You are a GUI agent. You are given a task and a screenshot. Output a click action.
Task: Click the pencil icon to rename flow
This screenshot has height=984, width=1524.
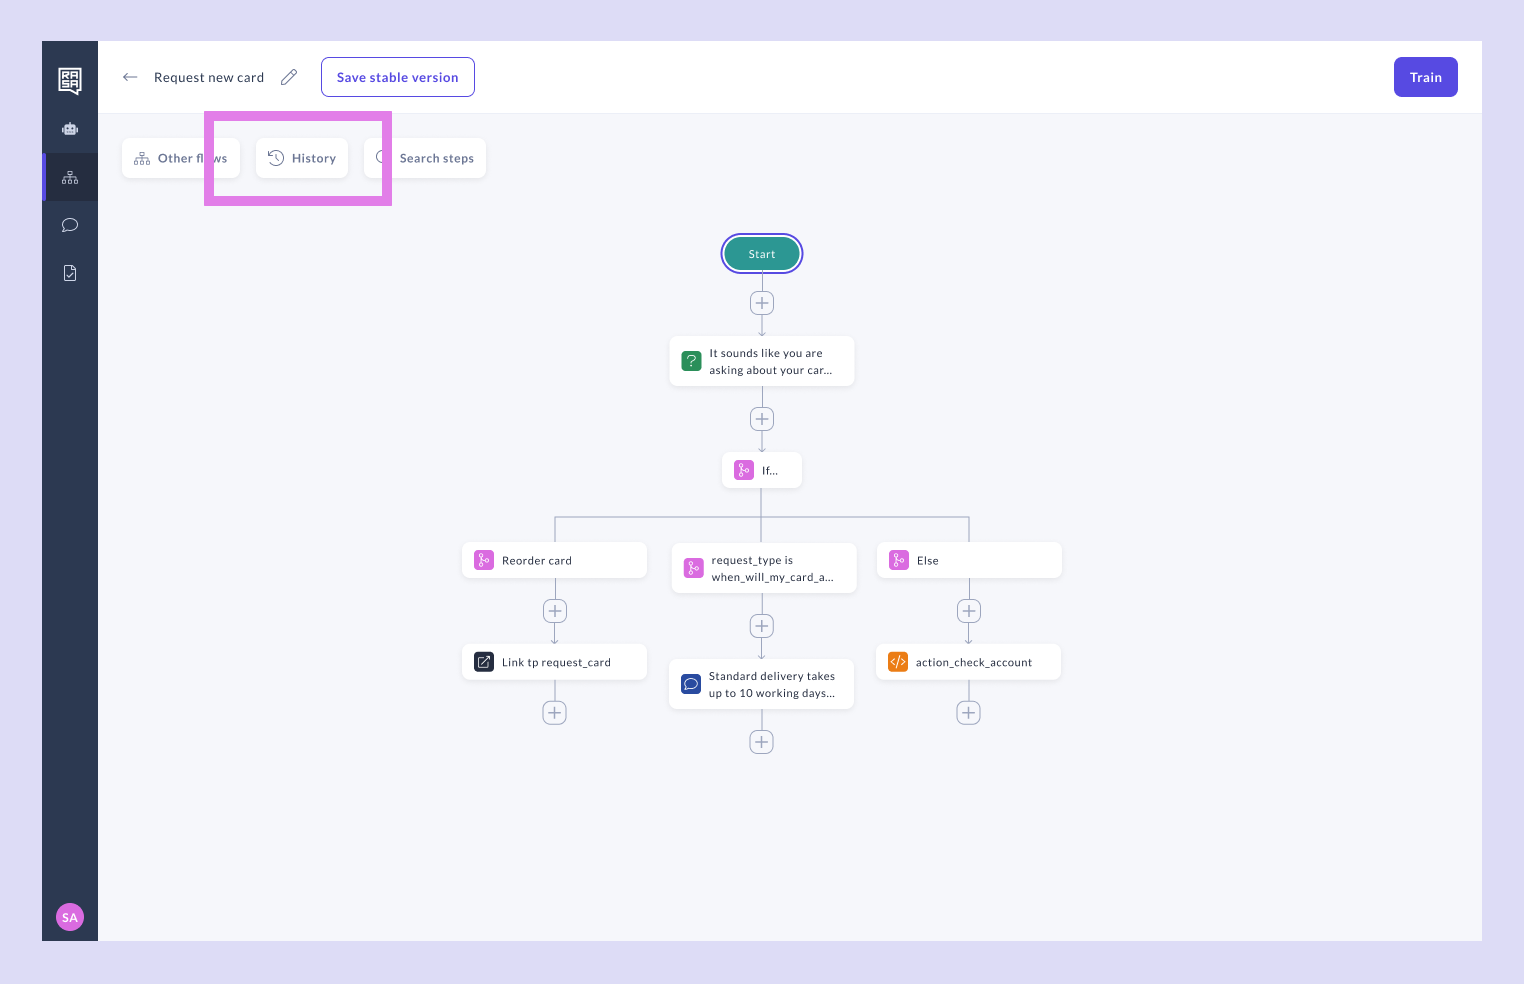(x=289, y=77)
